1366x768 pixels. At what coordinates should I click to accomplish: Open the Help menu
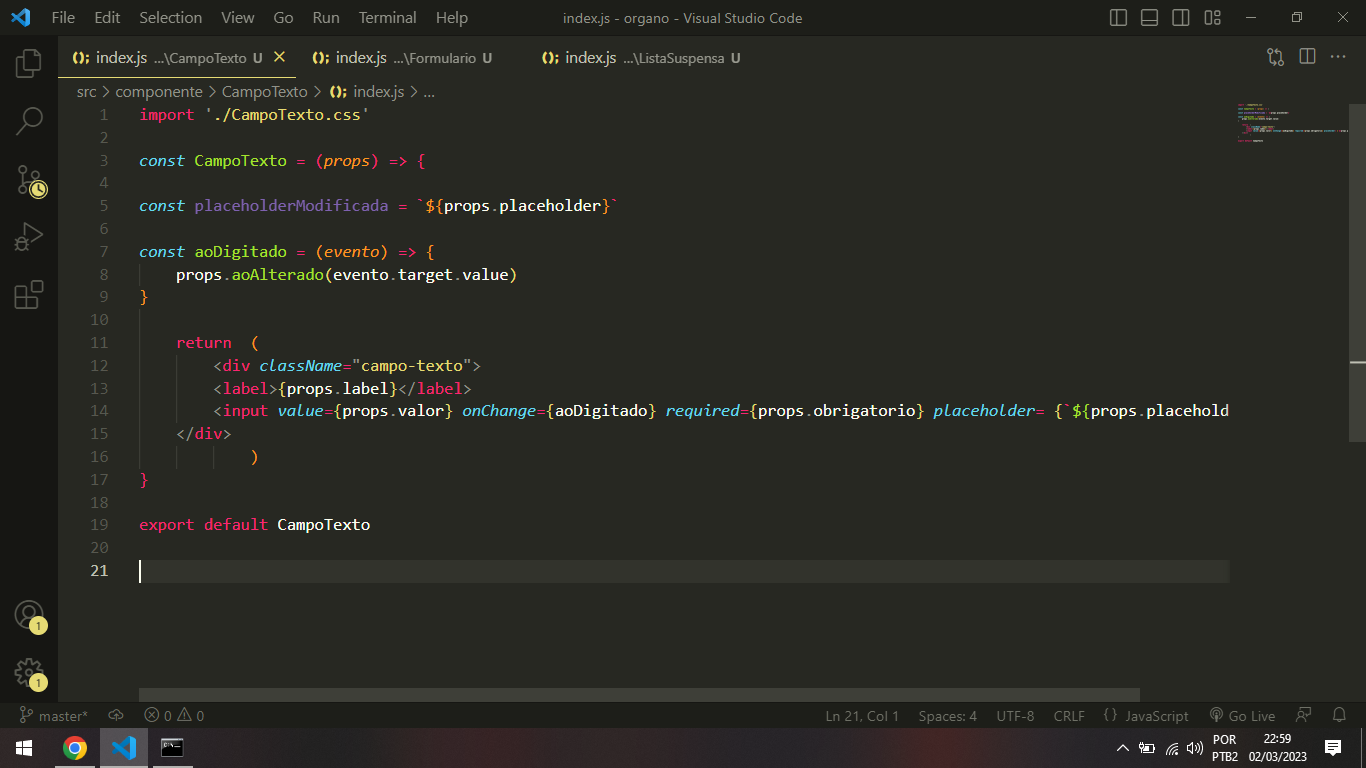coord(452,18)
